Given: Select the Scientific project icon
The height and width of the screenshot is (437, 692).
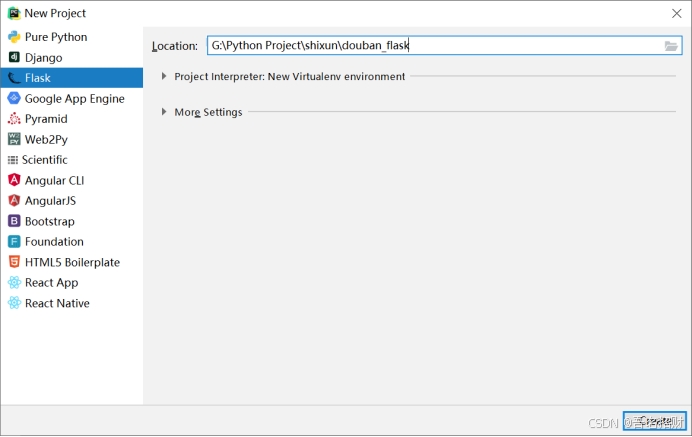Looking at the screenshot, I should click(13, 160).
